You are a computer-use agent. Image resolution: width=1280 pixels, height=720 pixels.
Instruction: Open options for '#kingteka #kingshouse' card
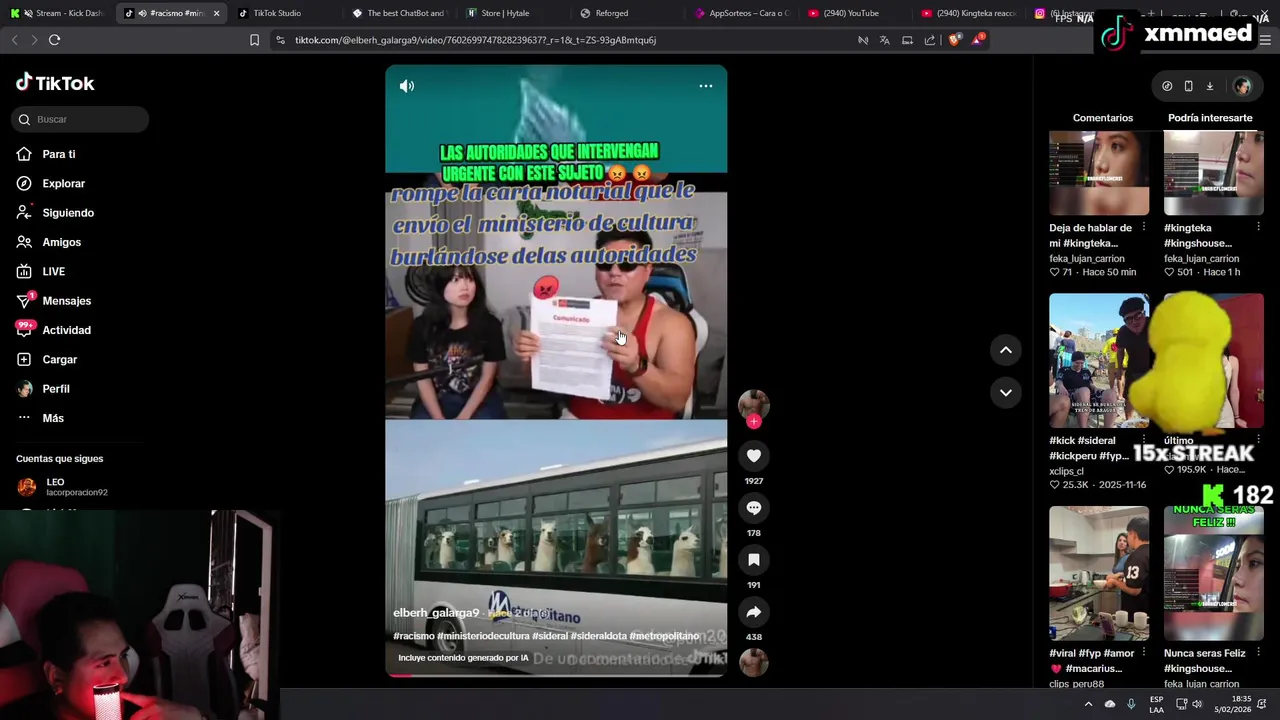[1258, 227]
